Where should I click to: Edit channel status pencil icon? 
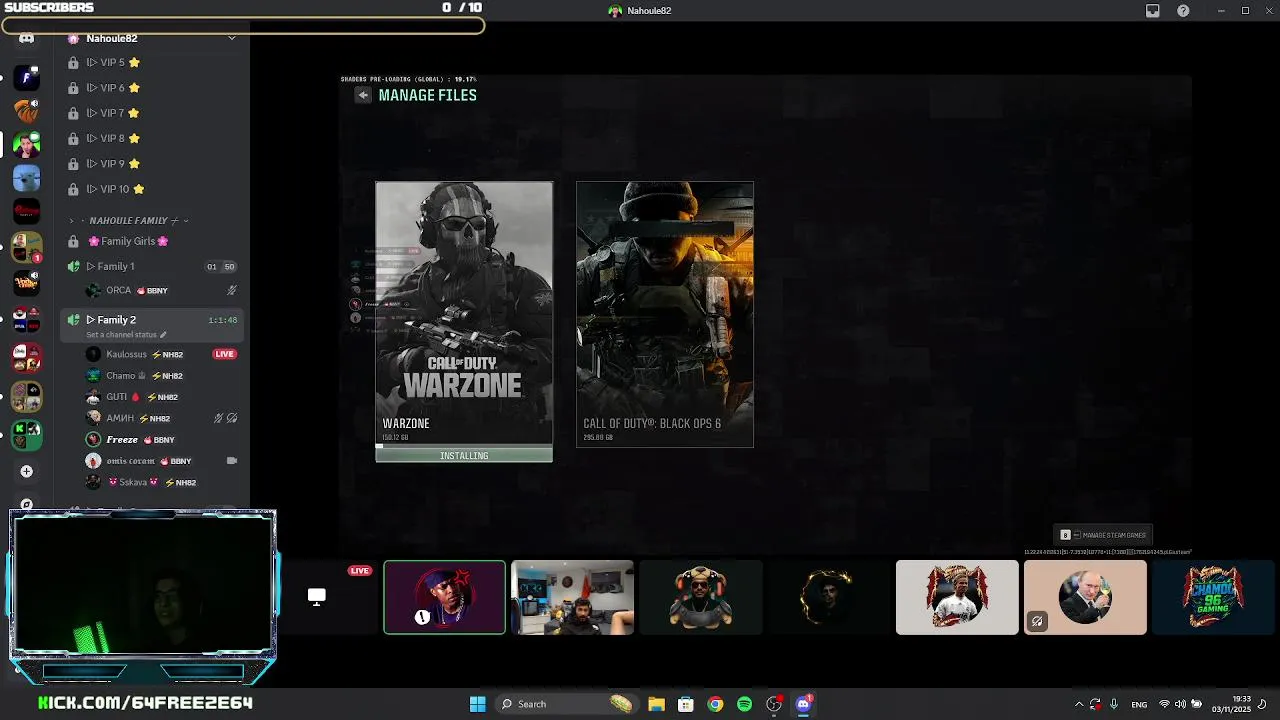coord(163,335)
